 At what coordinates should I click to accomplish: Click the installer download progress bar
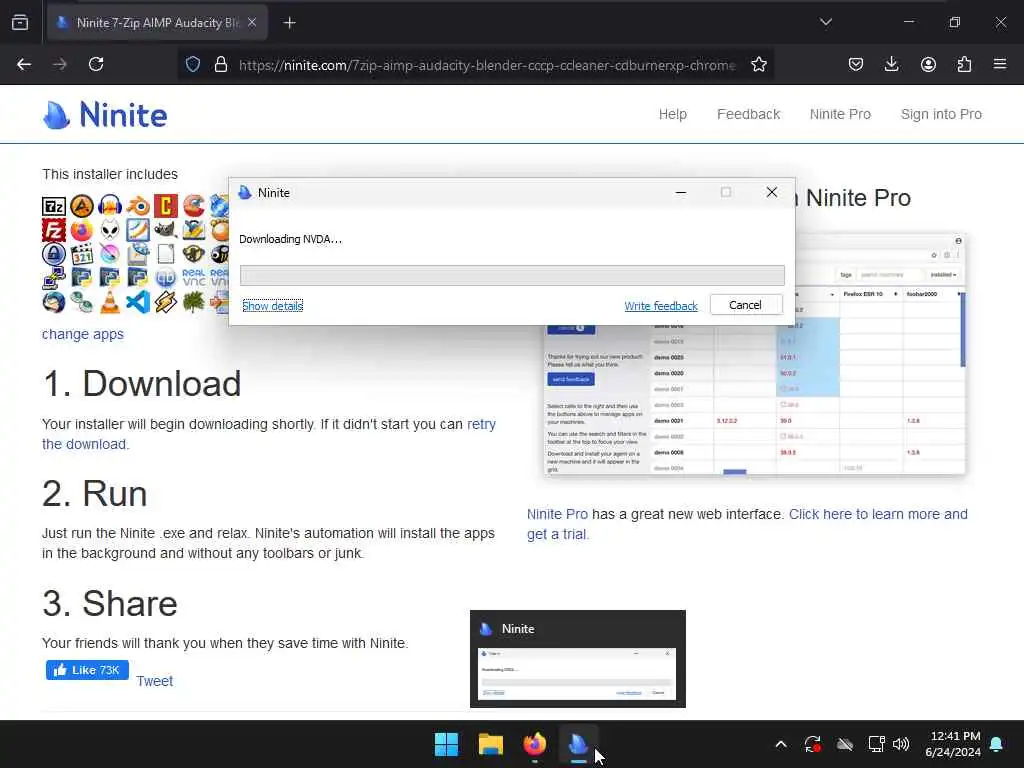[512, 276]
